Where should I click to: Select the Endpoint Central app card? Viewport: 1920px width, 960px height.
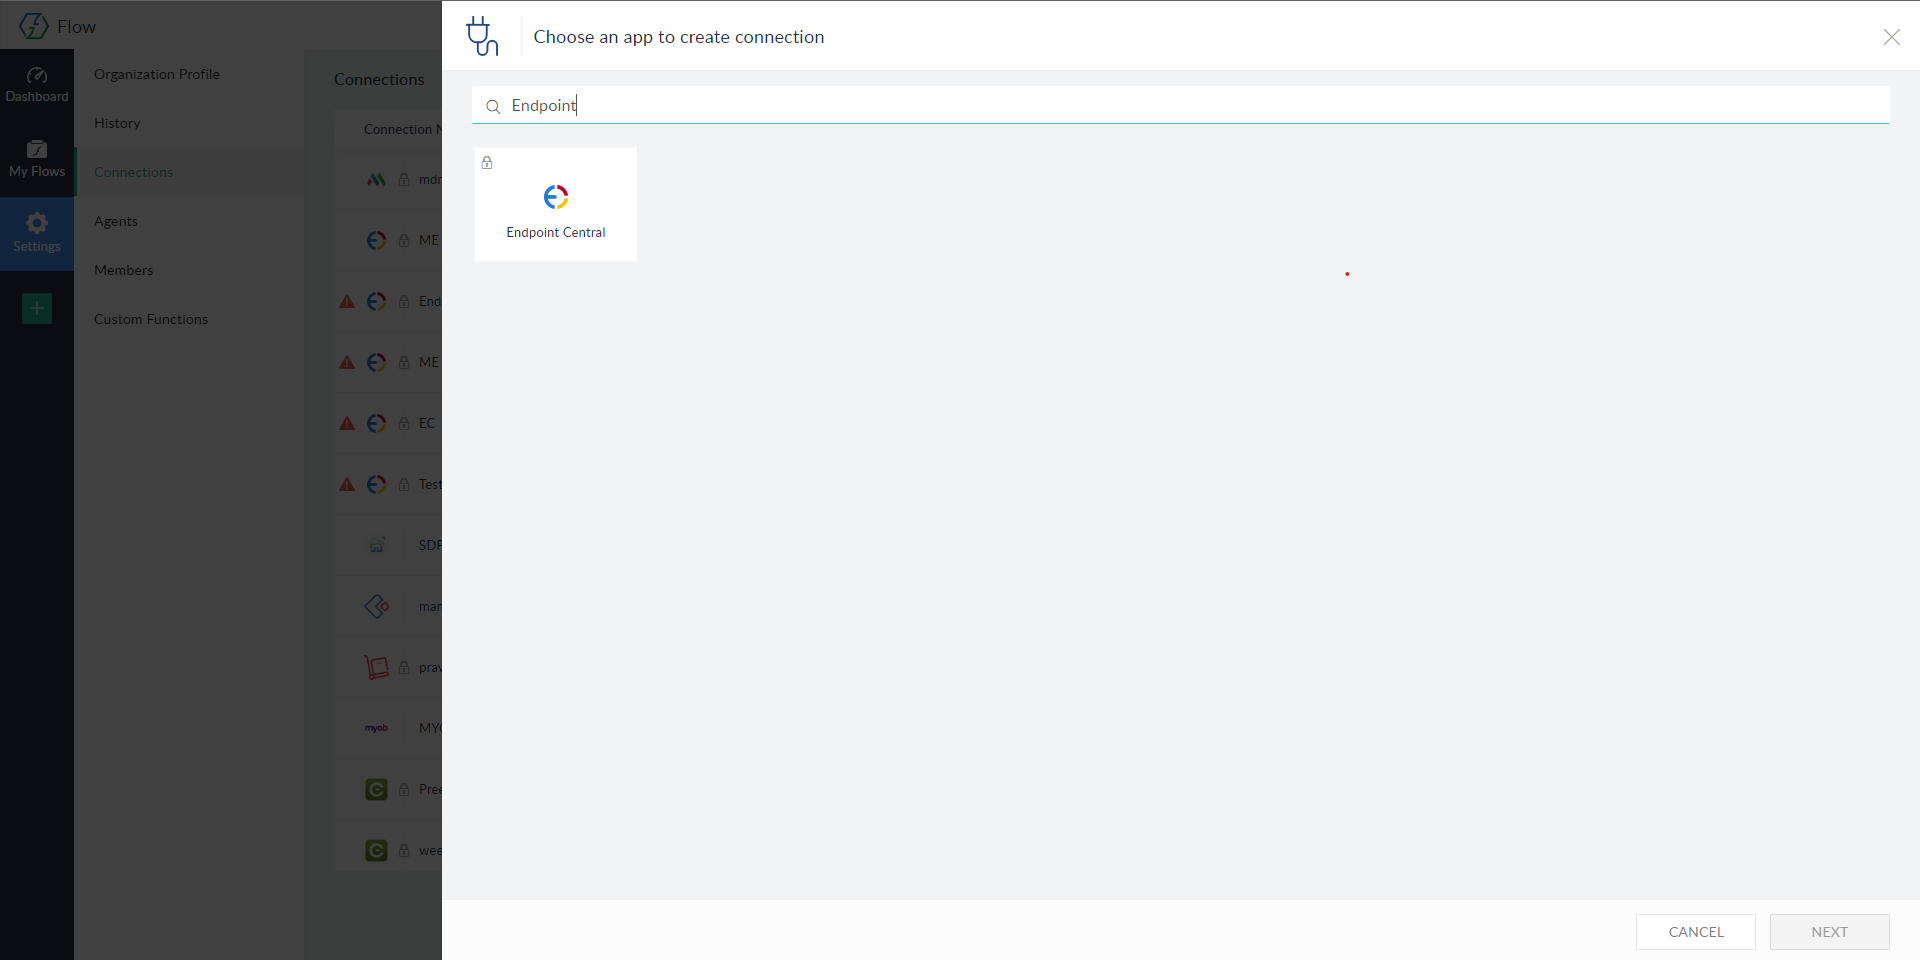[556, 205]
